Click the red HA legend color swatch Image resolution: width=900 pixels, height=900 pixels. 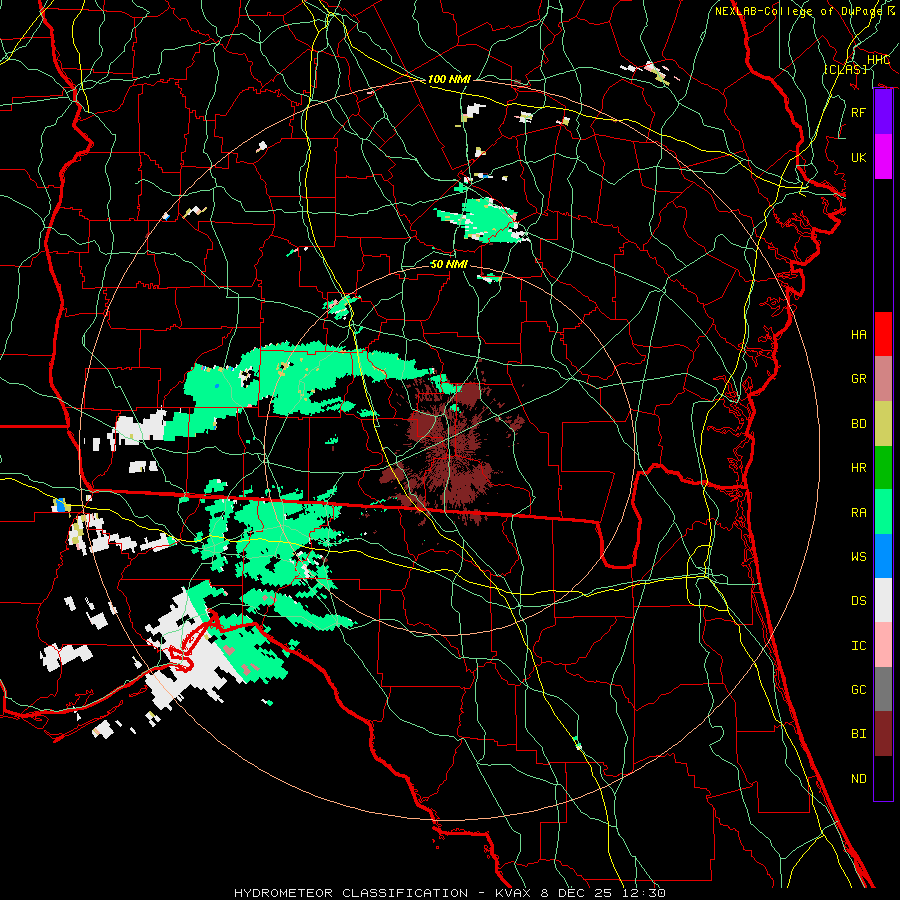[x=883, y=334]
